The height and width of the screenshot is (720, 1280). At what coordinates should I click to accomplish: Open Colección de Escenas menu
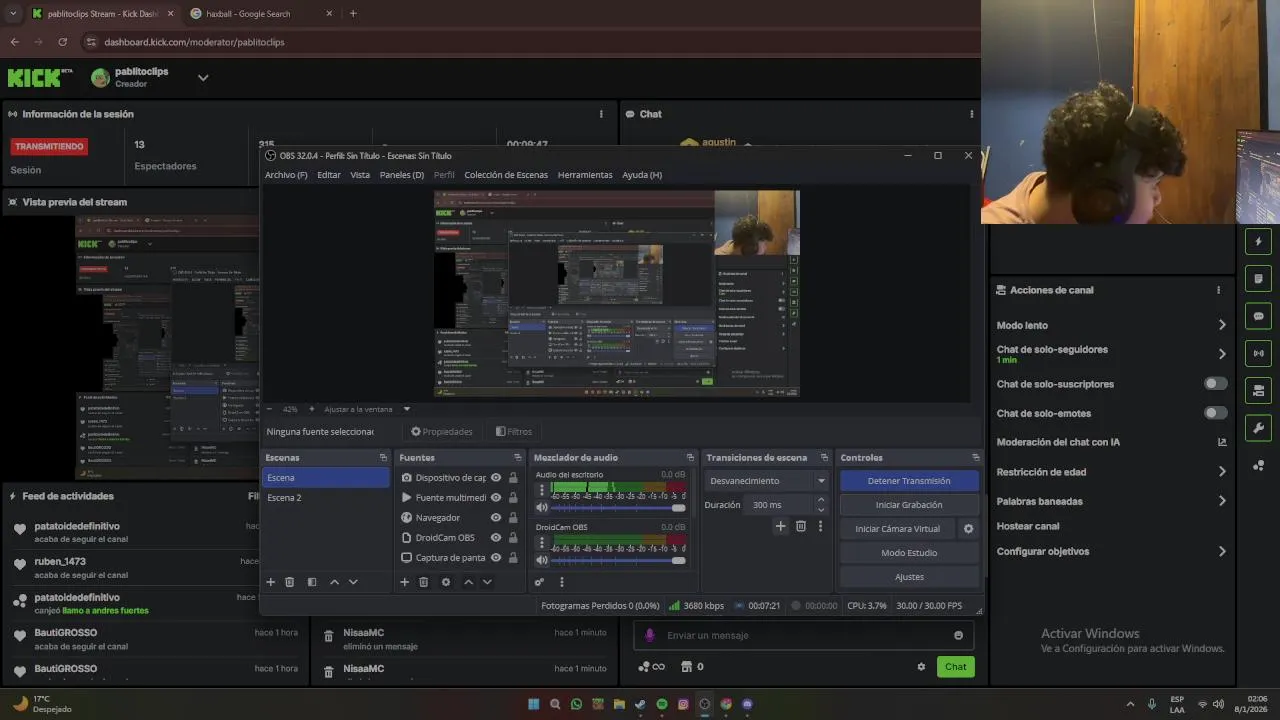506,175
